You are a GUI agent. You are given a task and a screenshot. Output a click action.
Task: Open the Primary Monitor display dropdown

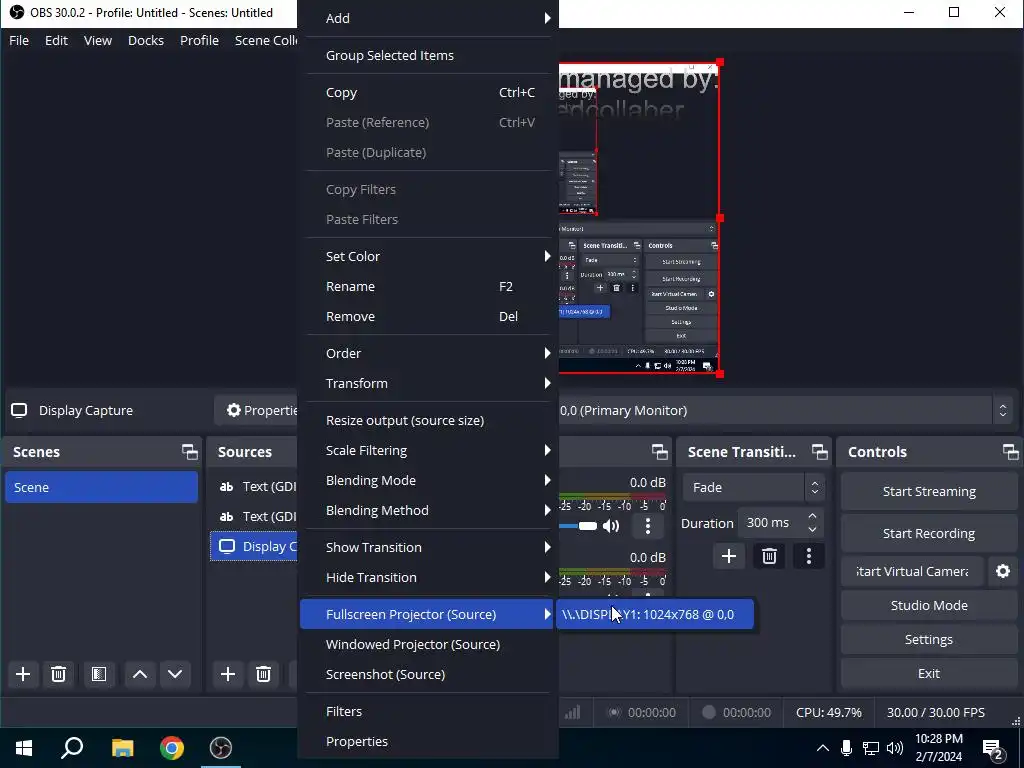tap(785, 411)
